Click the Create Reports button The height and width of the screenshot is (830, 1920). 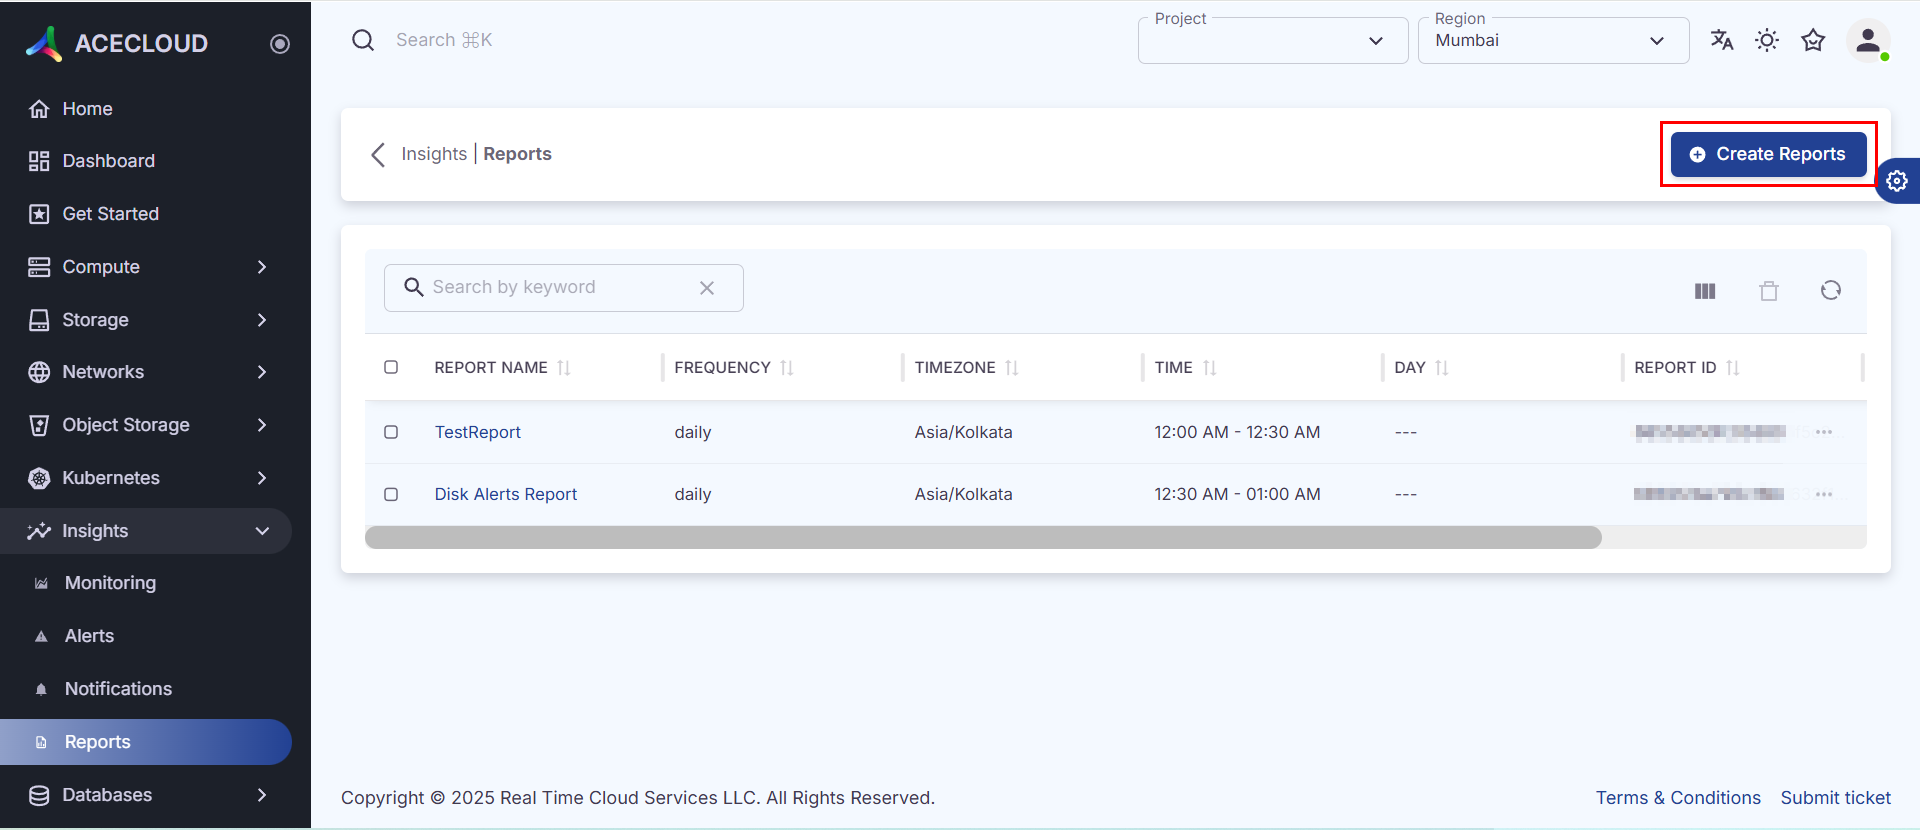pyautogui.click(x=1768, y=154)
